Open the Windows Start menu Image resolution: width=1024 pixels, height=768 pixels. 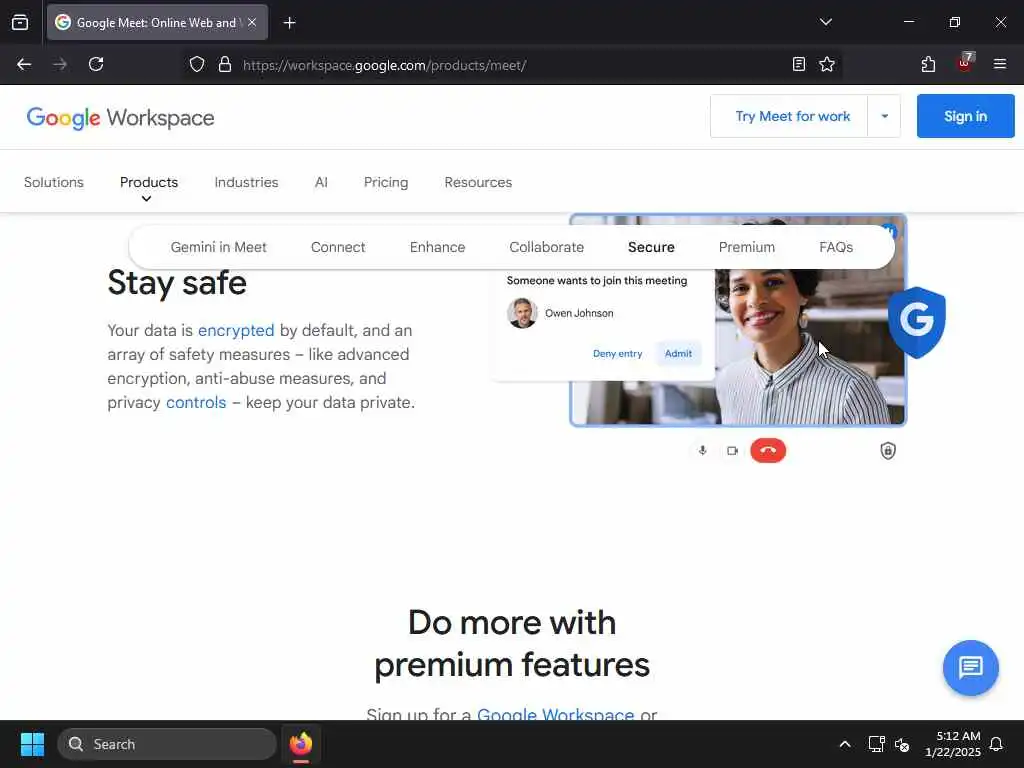(32, 744)
